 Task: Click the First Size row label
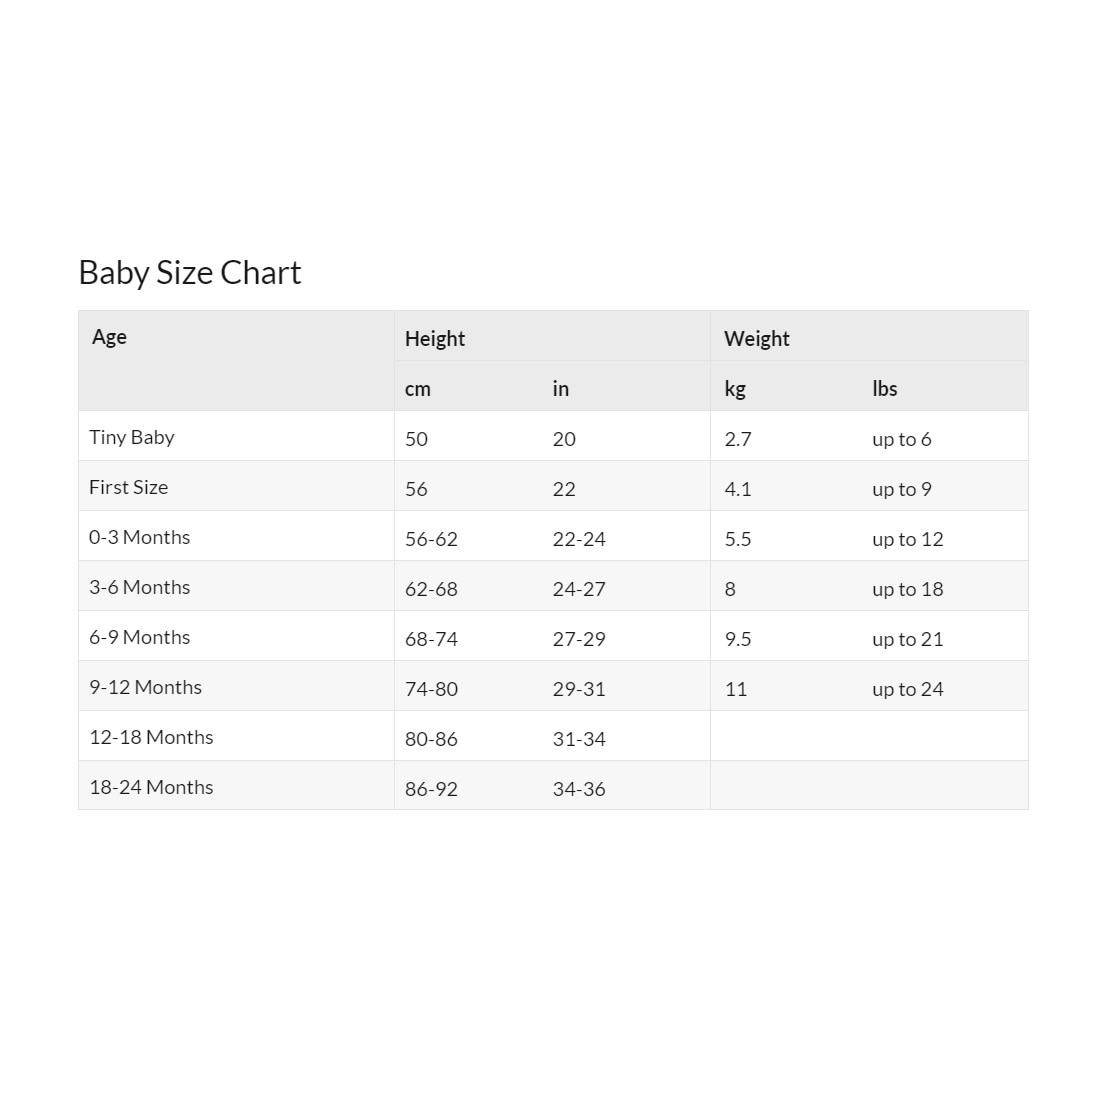point(129,487)
